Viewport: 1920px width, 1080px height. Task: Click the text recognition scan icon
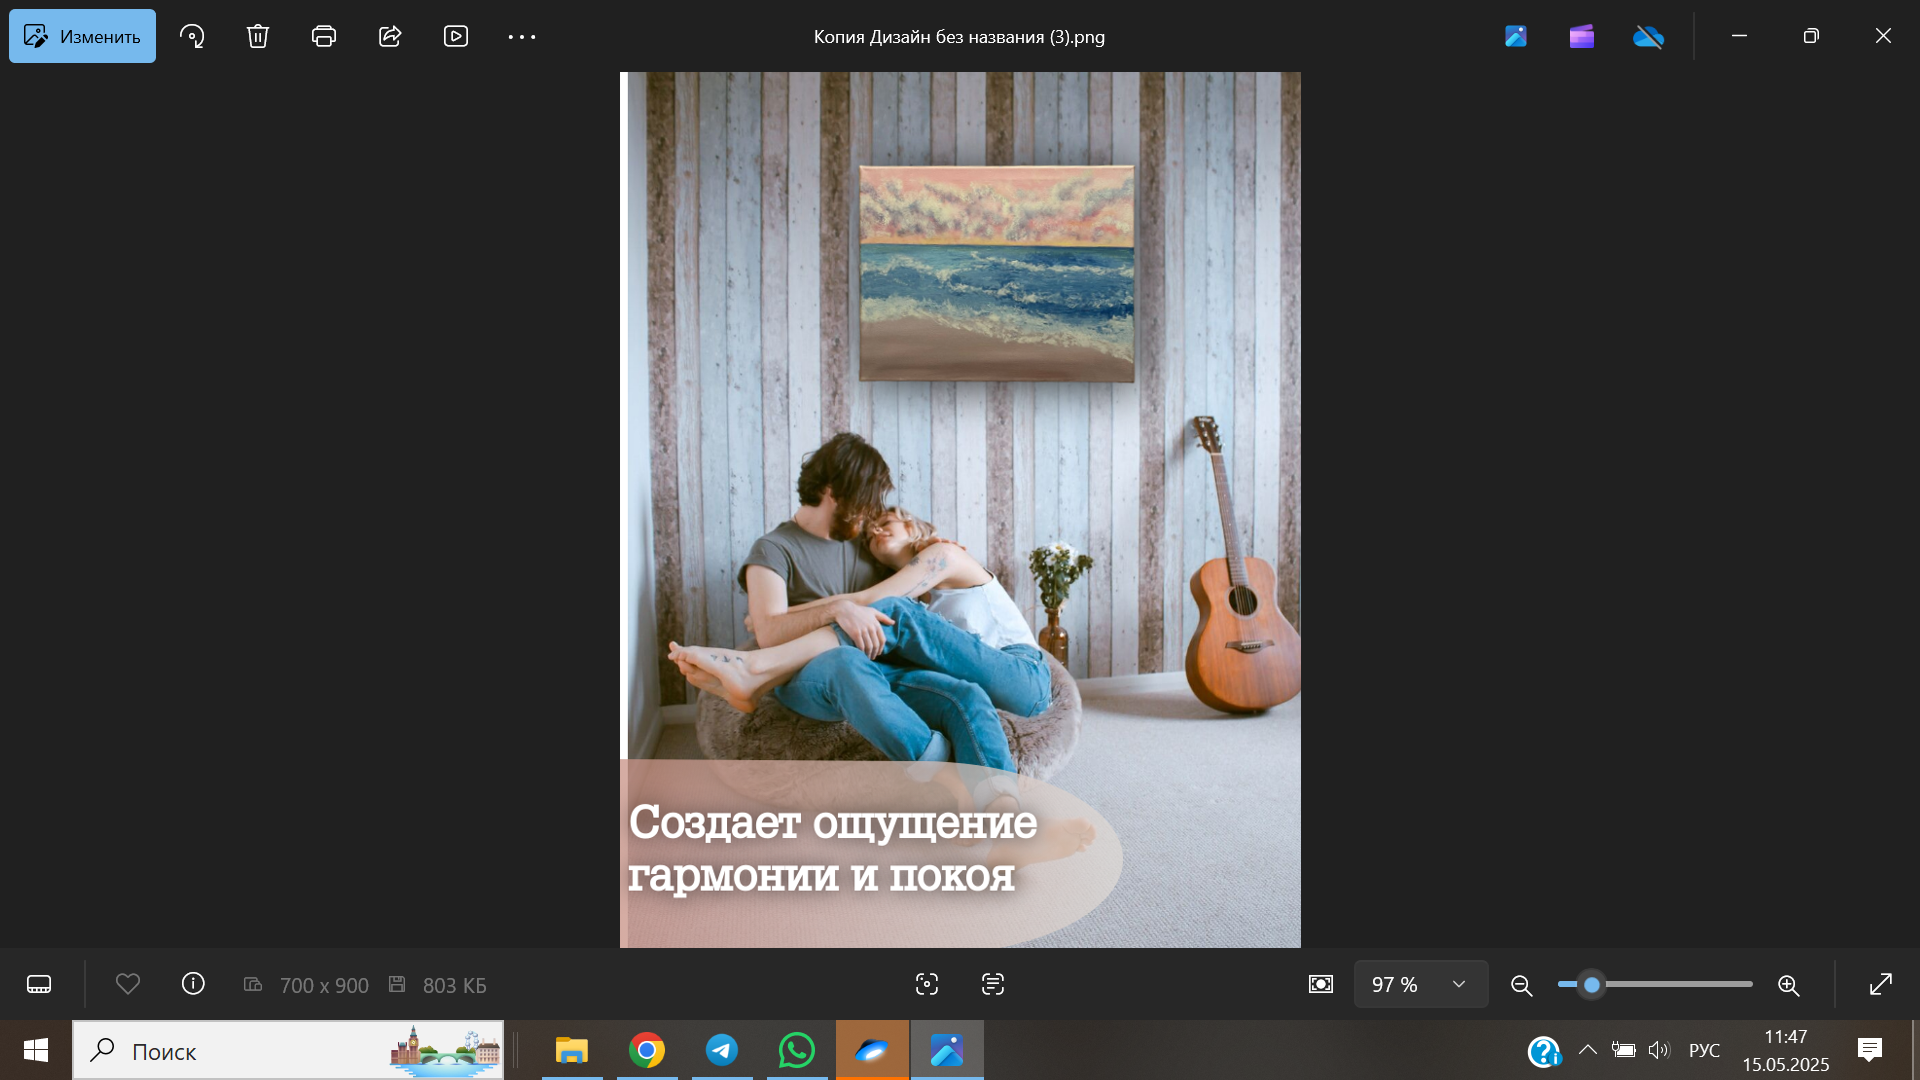[x=993, y=984]
